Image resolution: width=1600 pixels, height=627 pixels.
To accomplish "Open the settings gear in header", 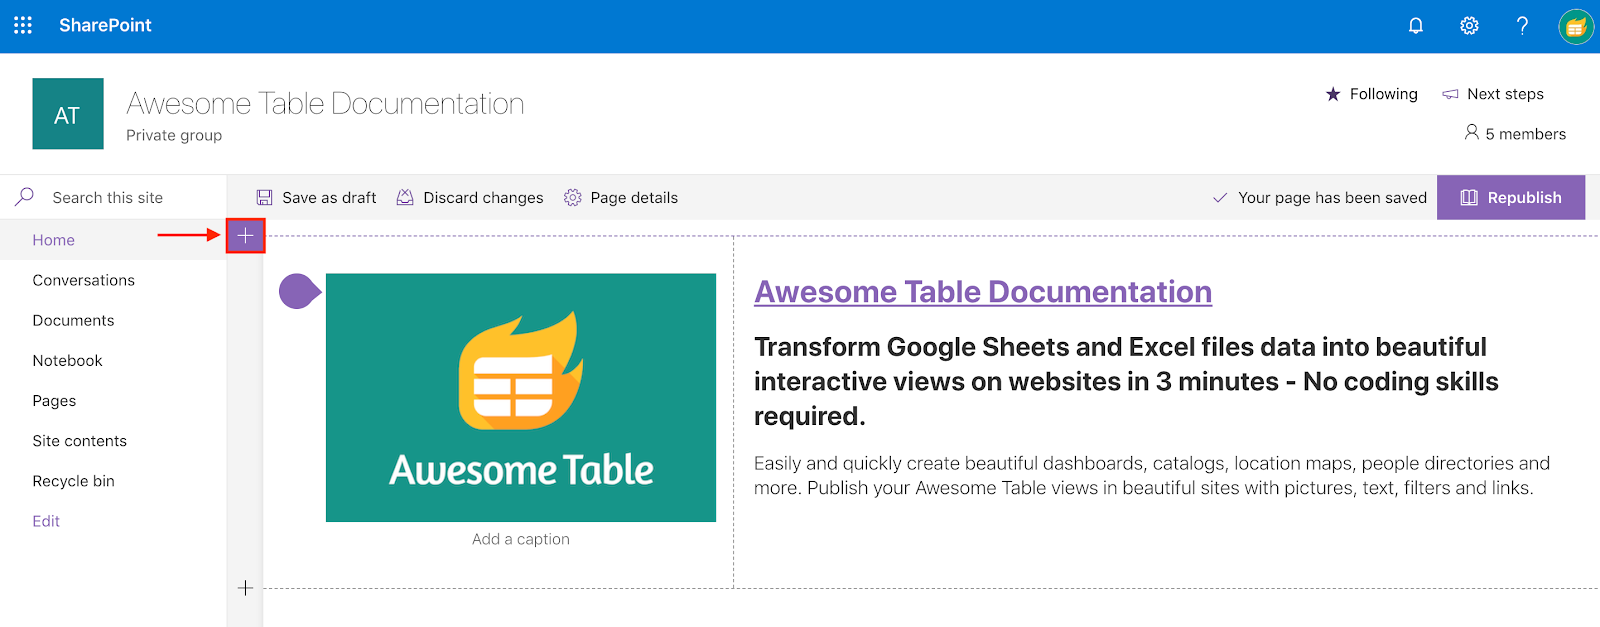I will pyautogui.click(x=1469, y=26).
